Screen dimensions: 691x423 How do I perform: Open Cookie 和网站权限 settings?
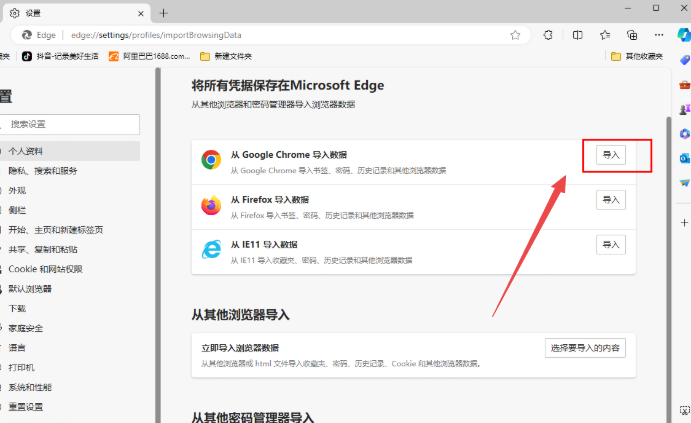pos(45,269)
